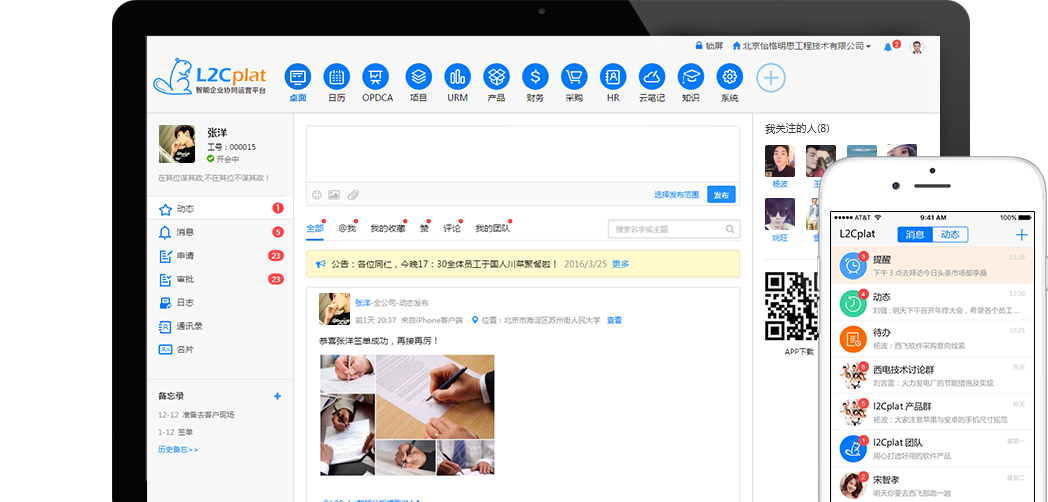Switch to the 我的团队 tab
Viewport: 1048px width, 502px height.
coord(493,228)
